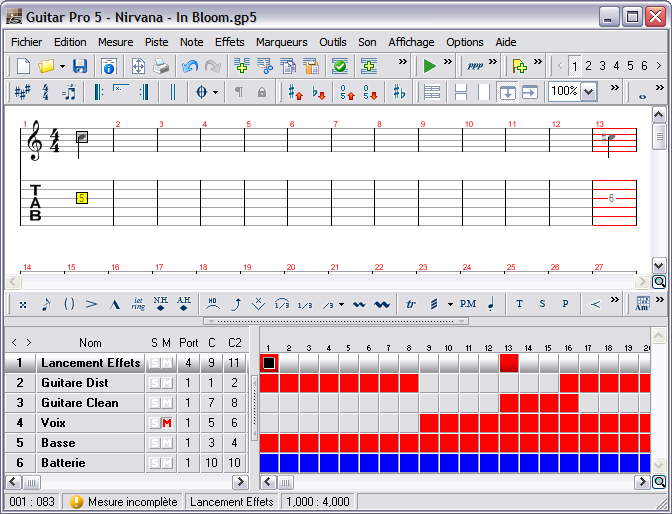Expand hidden toolbar items after play button
The height and width of the screenshot is (514, 672).
448,63
